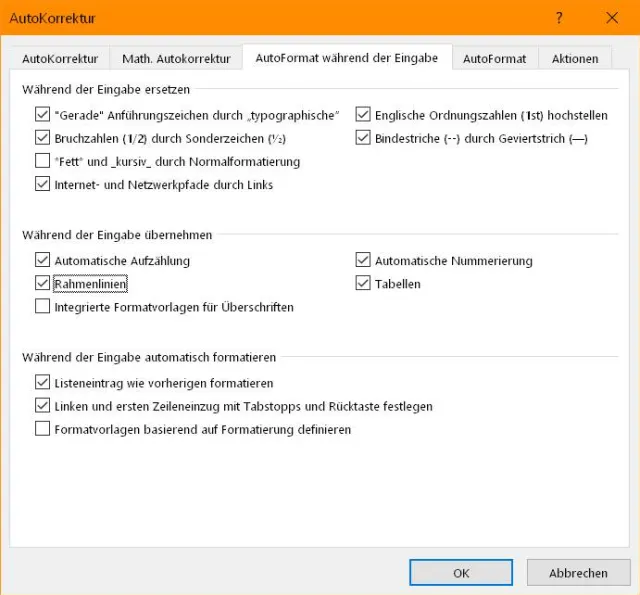
Task: Close the AutoKorrektur dialog
Action: (612, 17)
